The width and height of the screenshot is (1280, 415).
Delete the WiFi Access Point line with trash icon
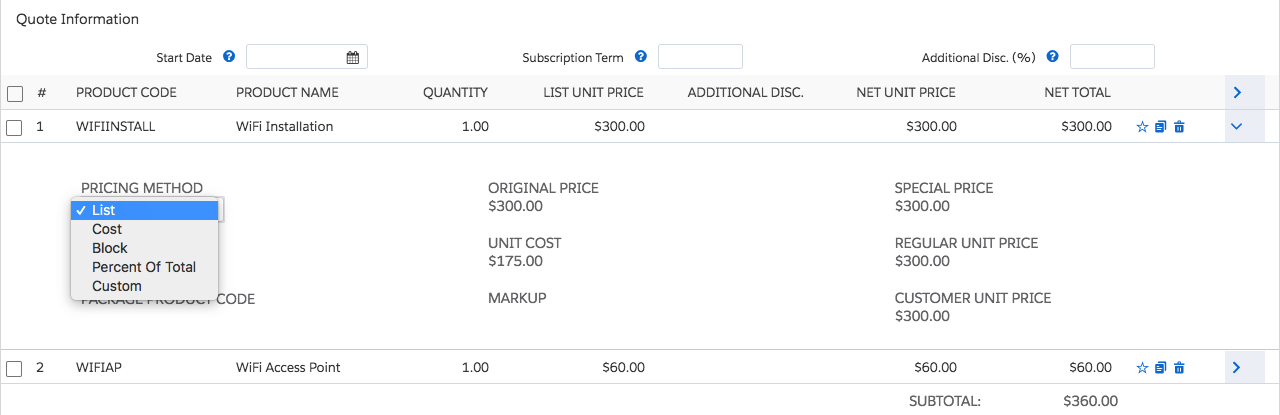1179,368
